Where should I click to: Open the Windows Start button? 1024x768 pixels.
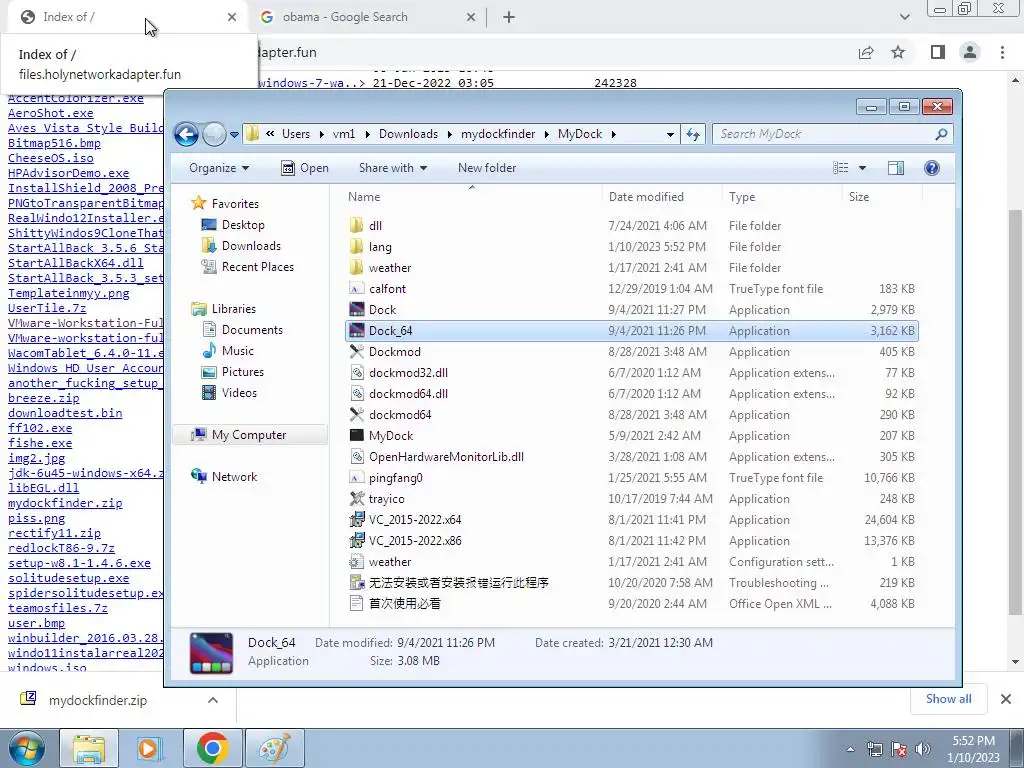pos(27,748)
